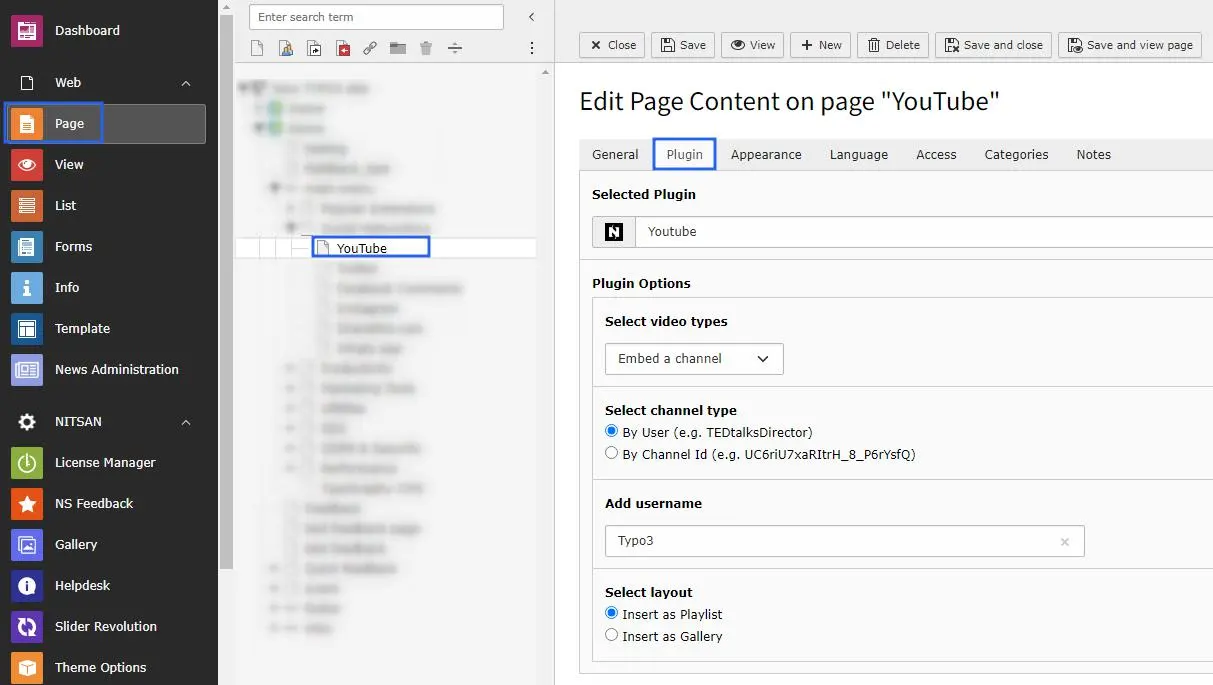Select Insert as Playlist layout
This screenshot has height=685, width=1213.
coord(612,613)
